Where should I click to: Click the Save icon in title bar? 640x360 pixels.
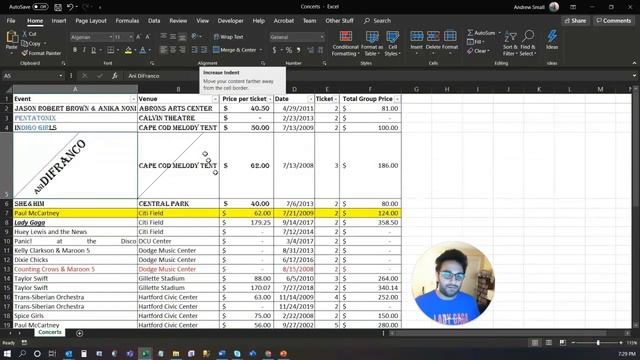point(58,7)
